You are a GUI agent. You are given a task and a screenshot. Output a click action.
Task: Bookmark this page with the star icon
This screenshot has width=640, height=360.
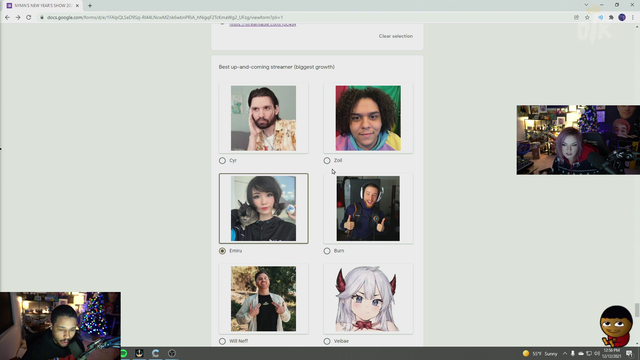pos(587,18)
